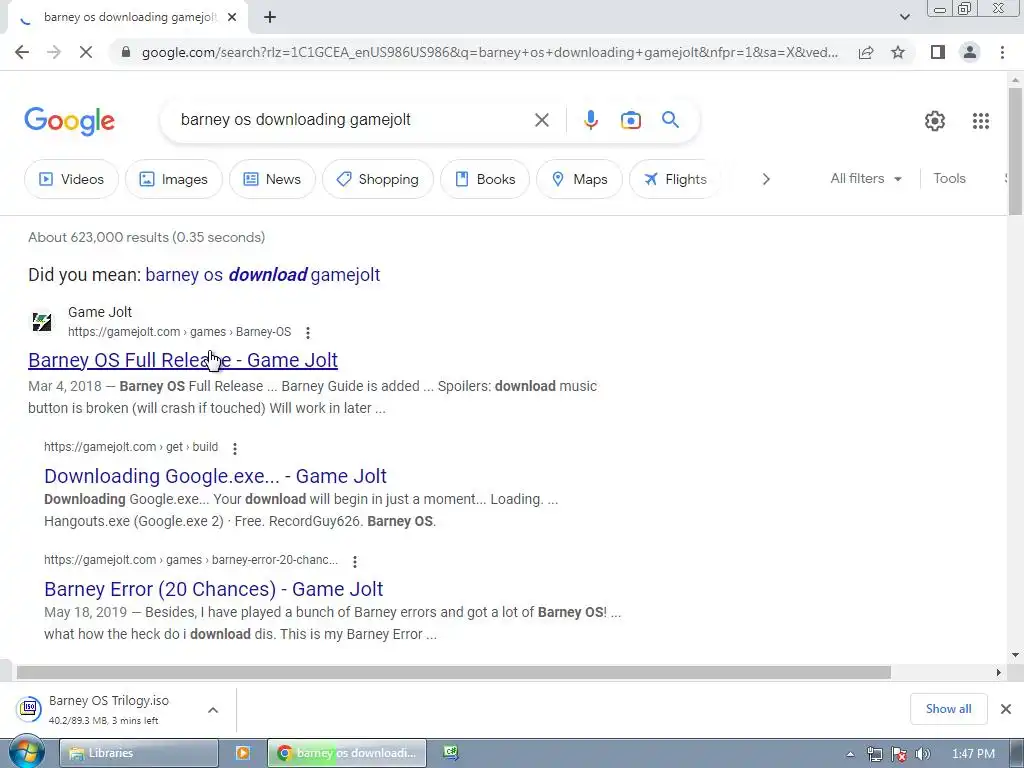This screenshot has height=768, width=1024.
Task: Go back with the browser back arrow
Action: [x=22, y=52]
